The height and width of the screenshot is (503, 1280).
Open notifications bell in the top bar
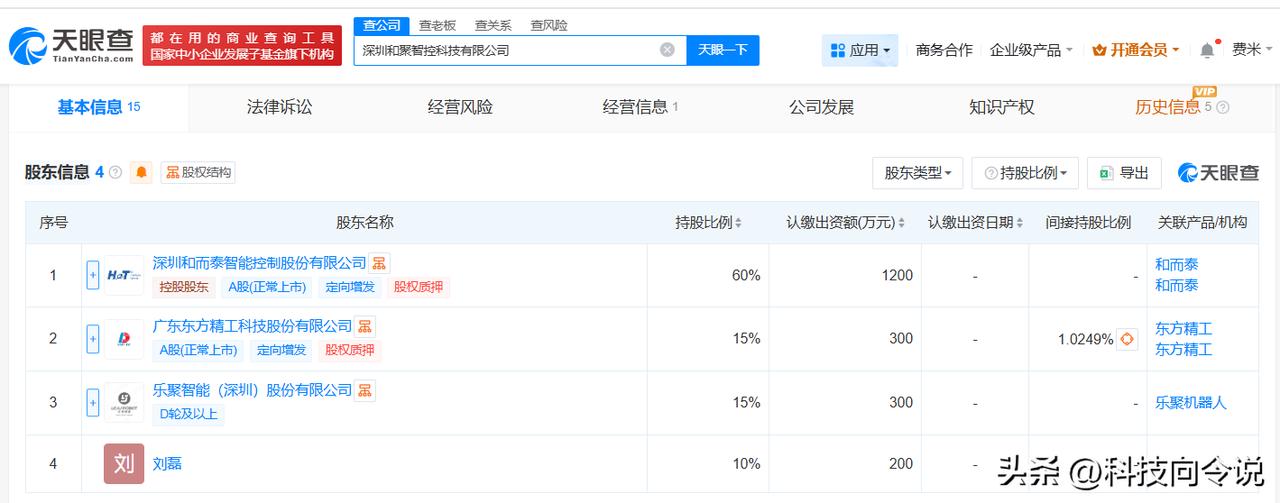click(1207, 50)
